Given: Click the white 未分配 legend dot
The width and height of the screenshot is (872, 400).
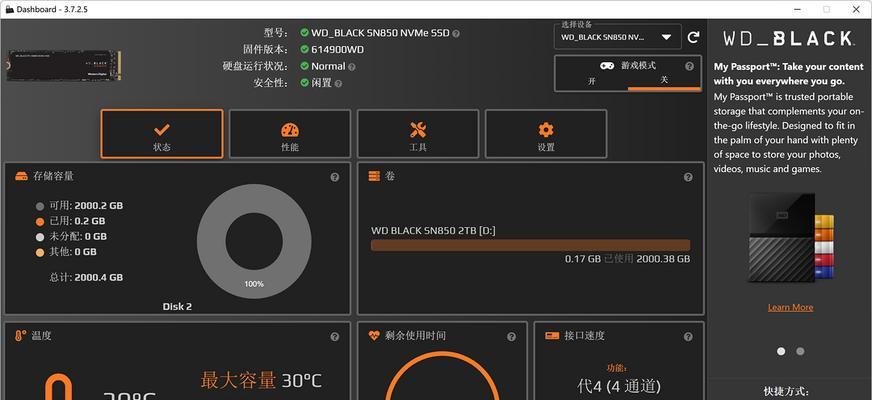Looking at the screenshot, I should coord(39,236).
